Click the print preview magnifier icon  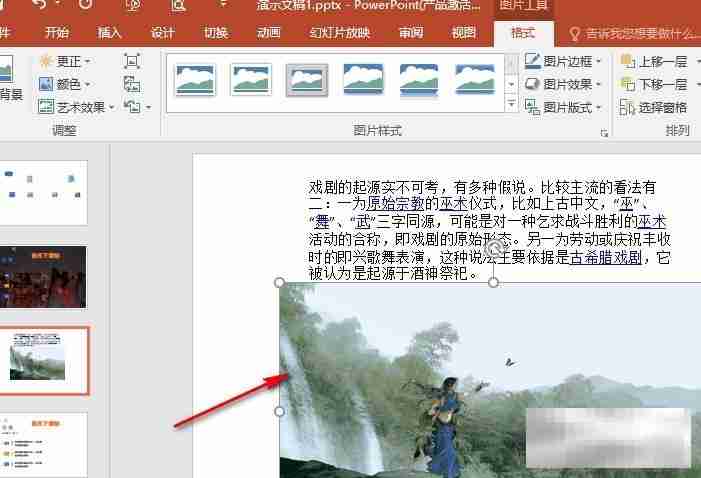click(178, 5)
